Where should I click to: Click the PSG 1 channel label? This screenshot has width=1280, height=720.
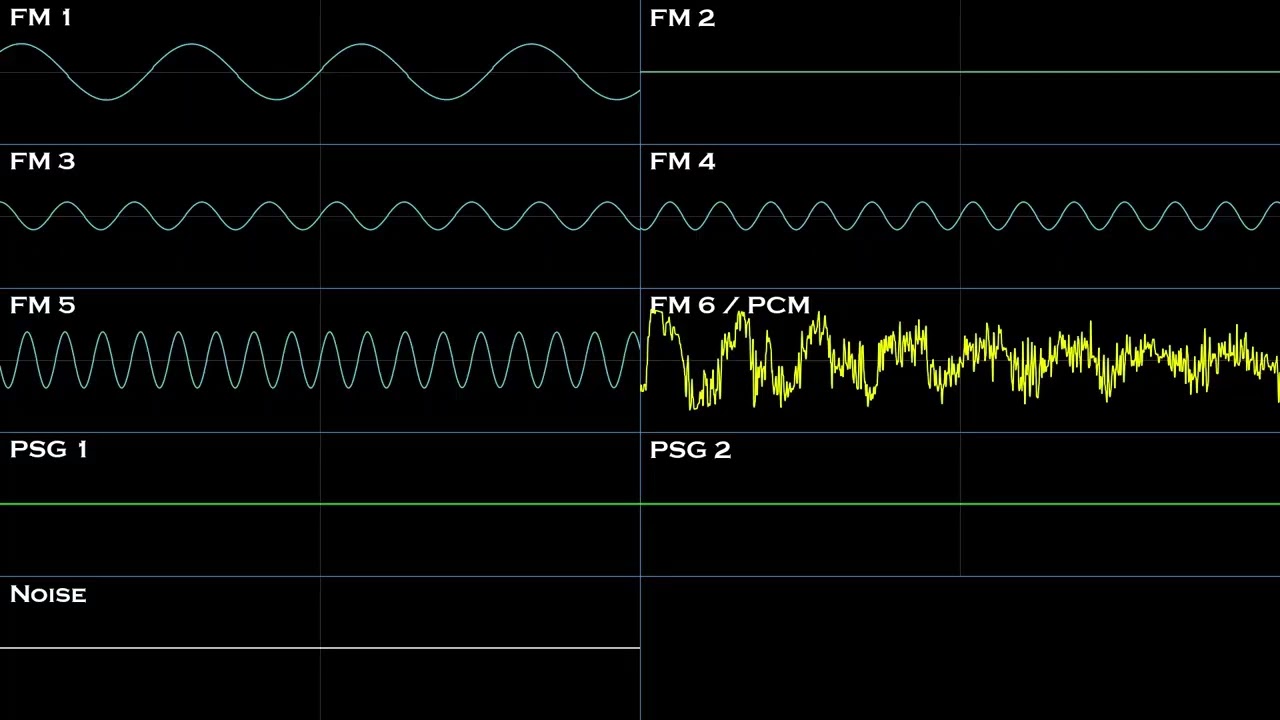[48, 450]
